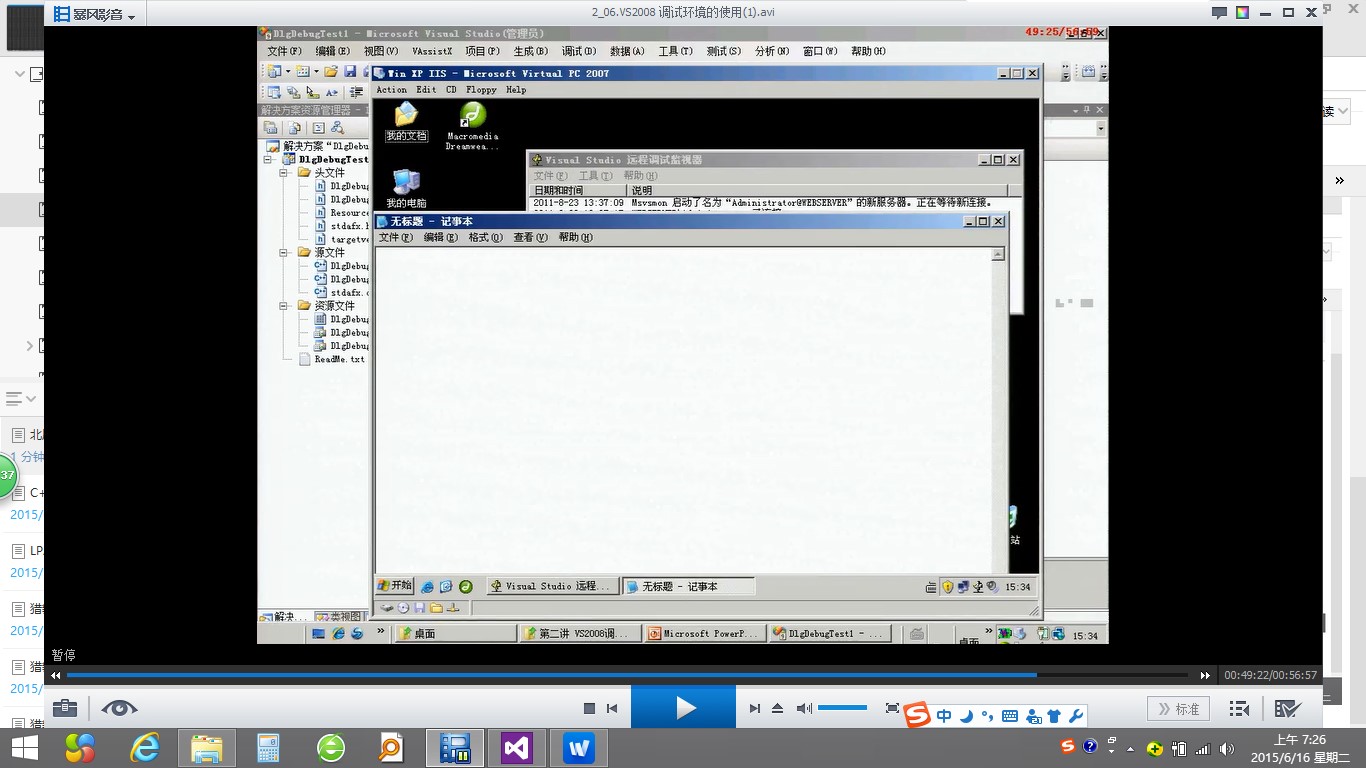Click the colorful balls app on taskbar
This screenshot has height=768, width=1366.
click(x=80, y=747)
